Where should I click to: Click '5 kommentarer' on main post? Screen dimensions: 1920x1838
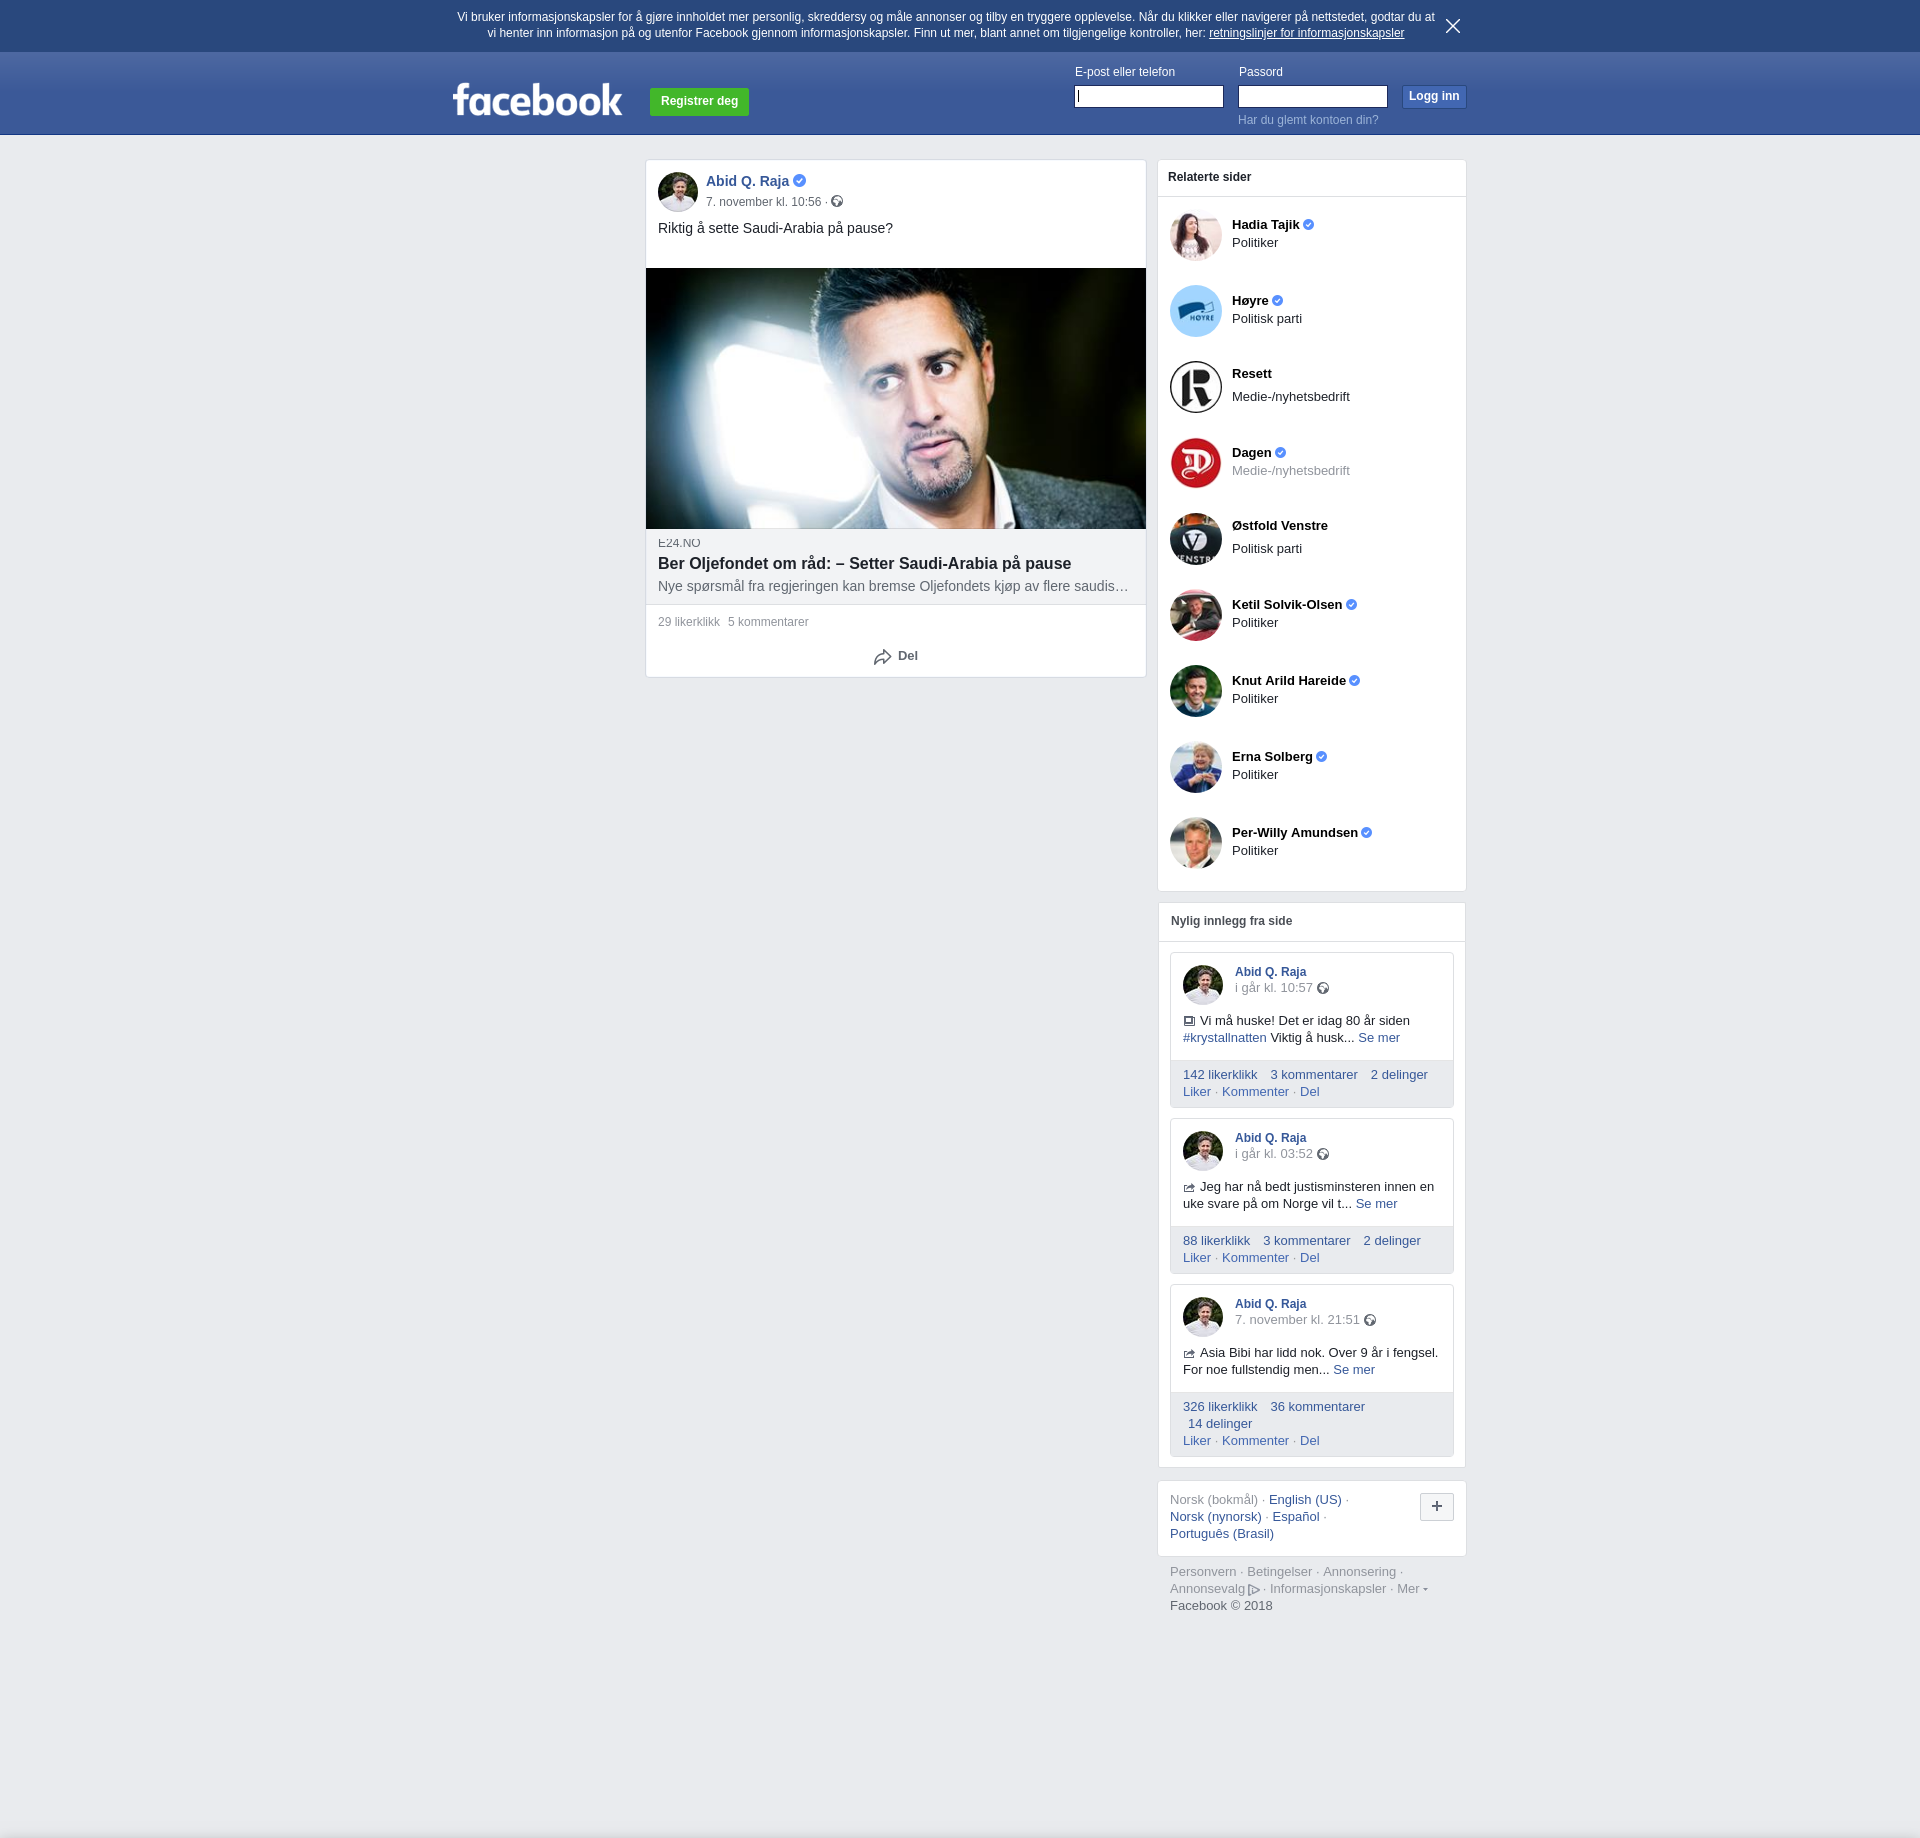pyautogui.click(x=768, y=622)
